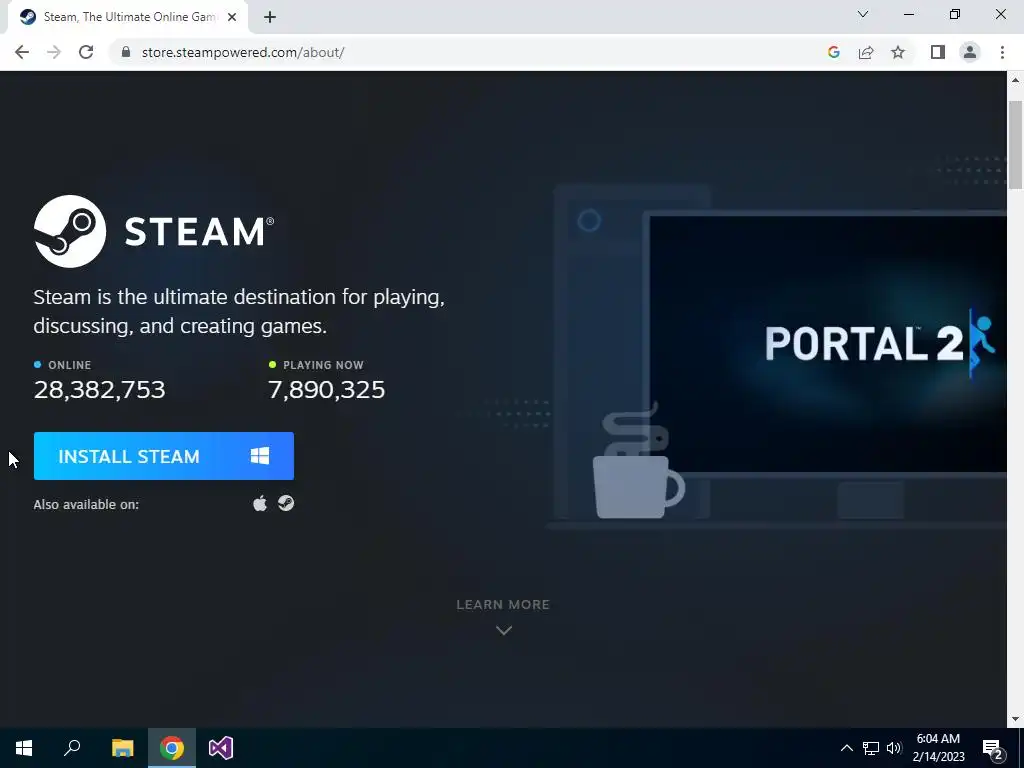
Task: Click the Learn More link
Action: tap(503, 605)
